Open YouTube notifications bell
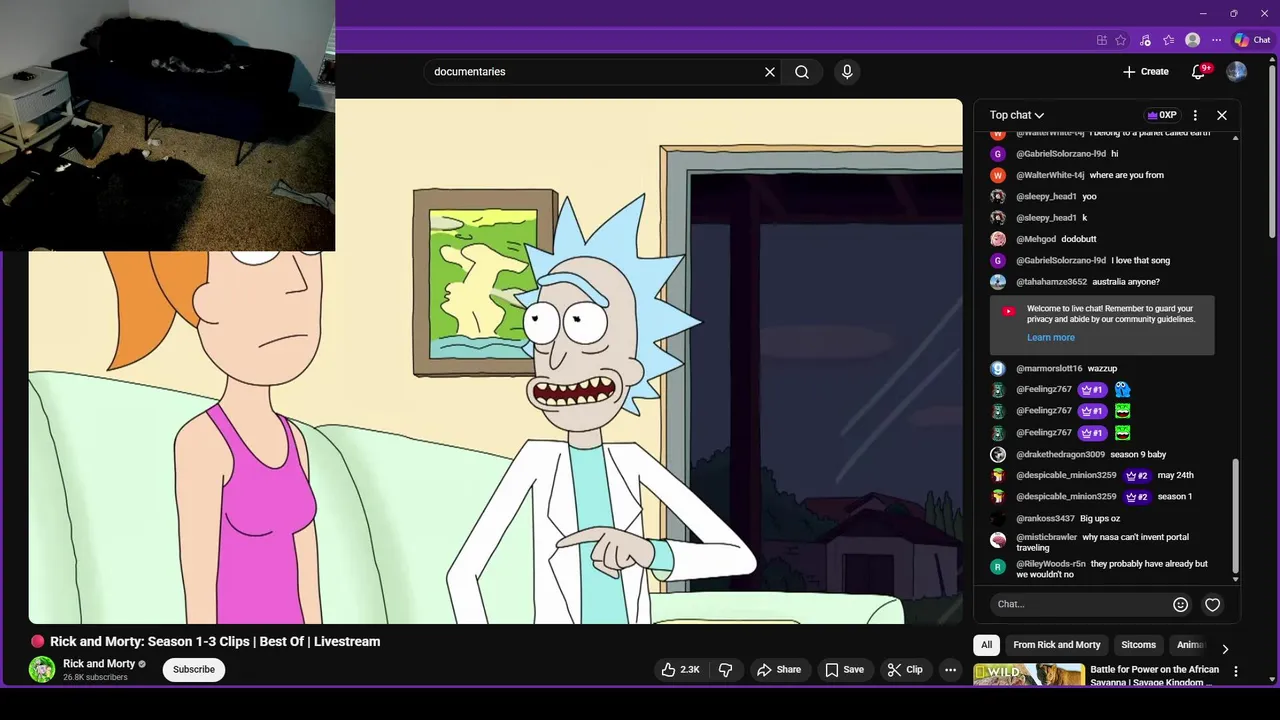The image size is (1280, 720). [x=1198, y=72]
